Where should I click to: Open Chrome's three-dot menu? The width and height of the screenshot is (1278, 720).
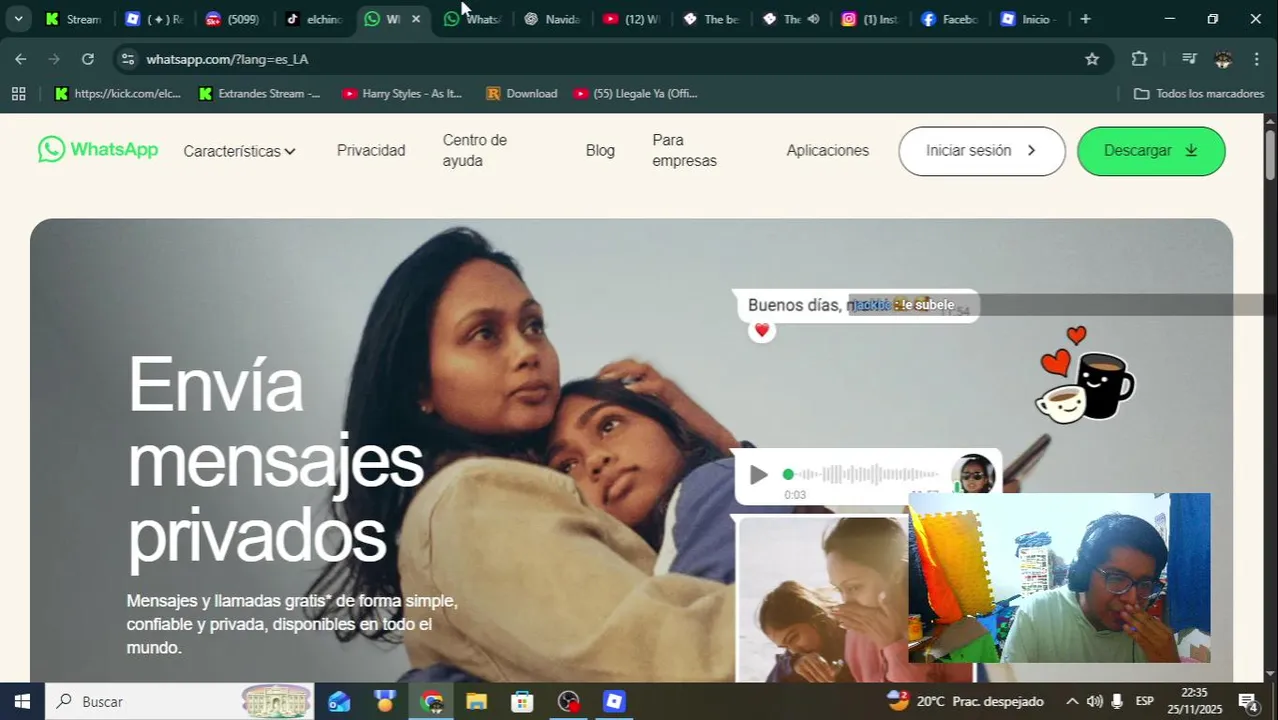pyautogui.click(x=1257, y=59)
